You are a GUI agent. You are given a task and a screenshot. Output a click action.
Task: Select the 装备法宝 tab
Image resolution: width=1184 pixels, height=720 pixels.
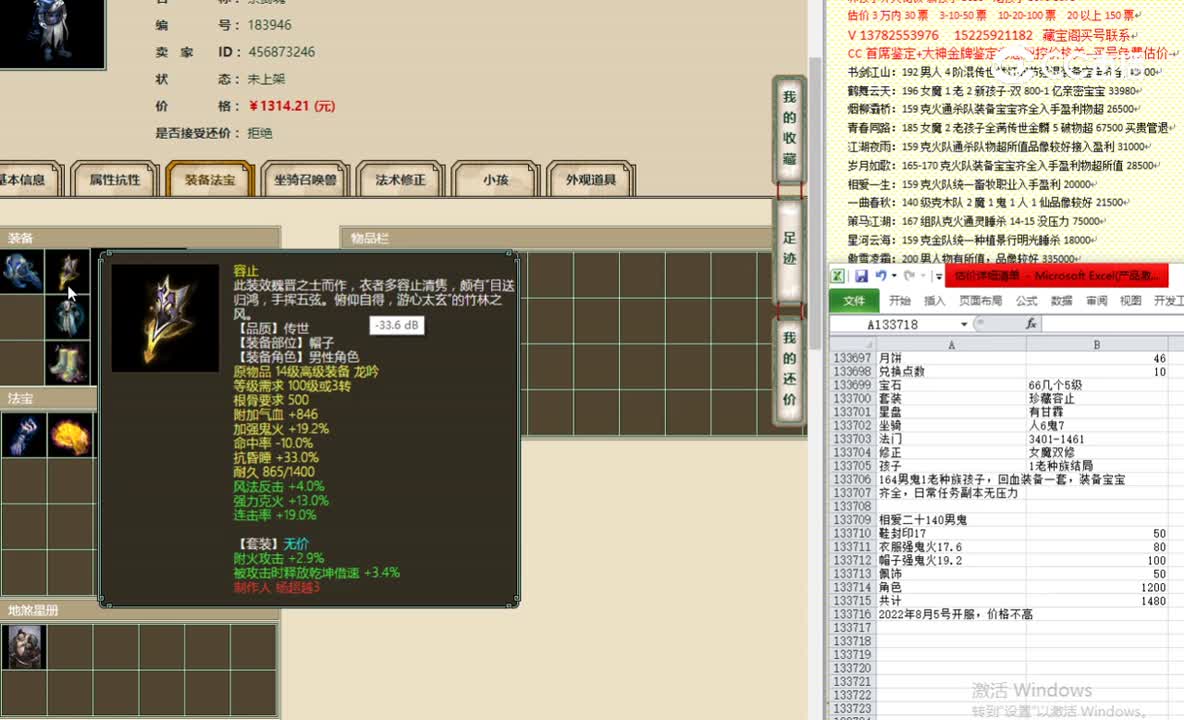point(210,180)
